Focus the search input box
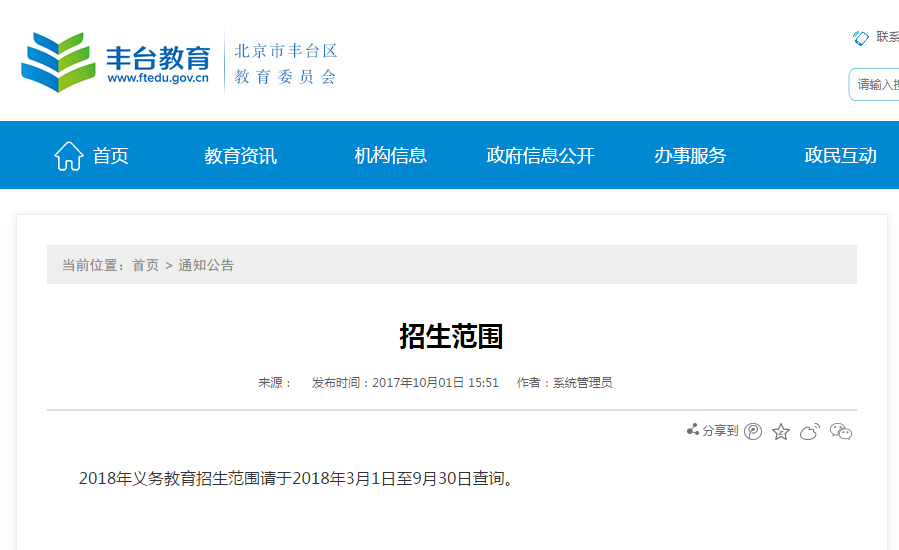 (876, 85)
